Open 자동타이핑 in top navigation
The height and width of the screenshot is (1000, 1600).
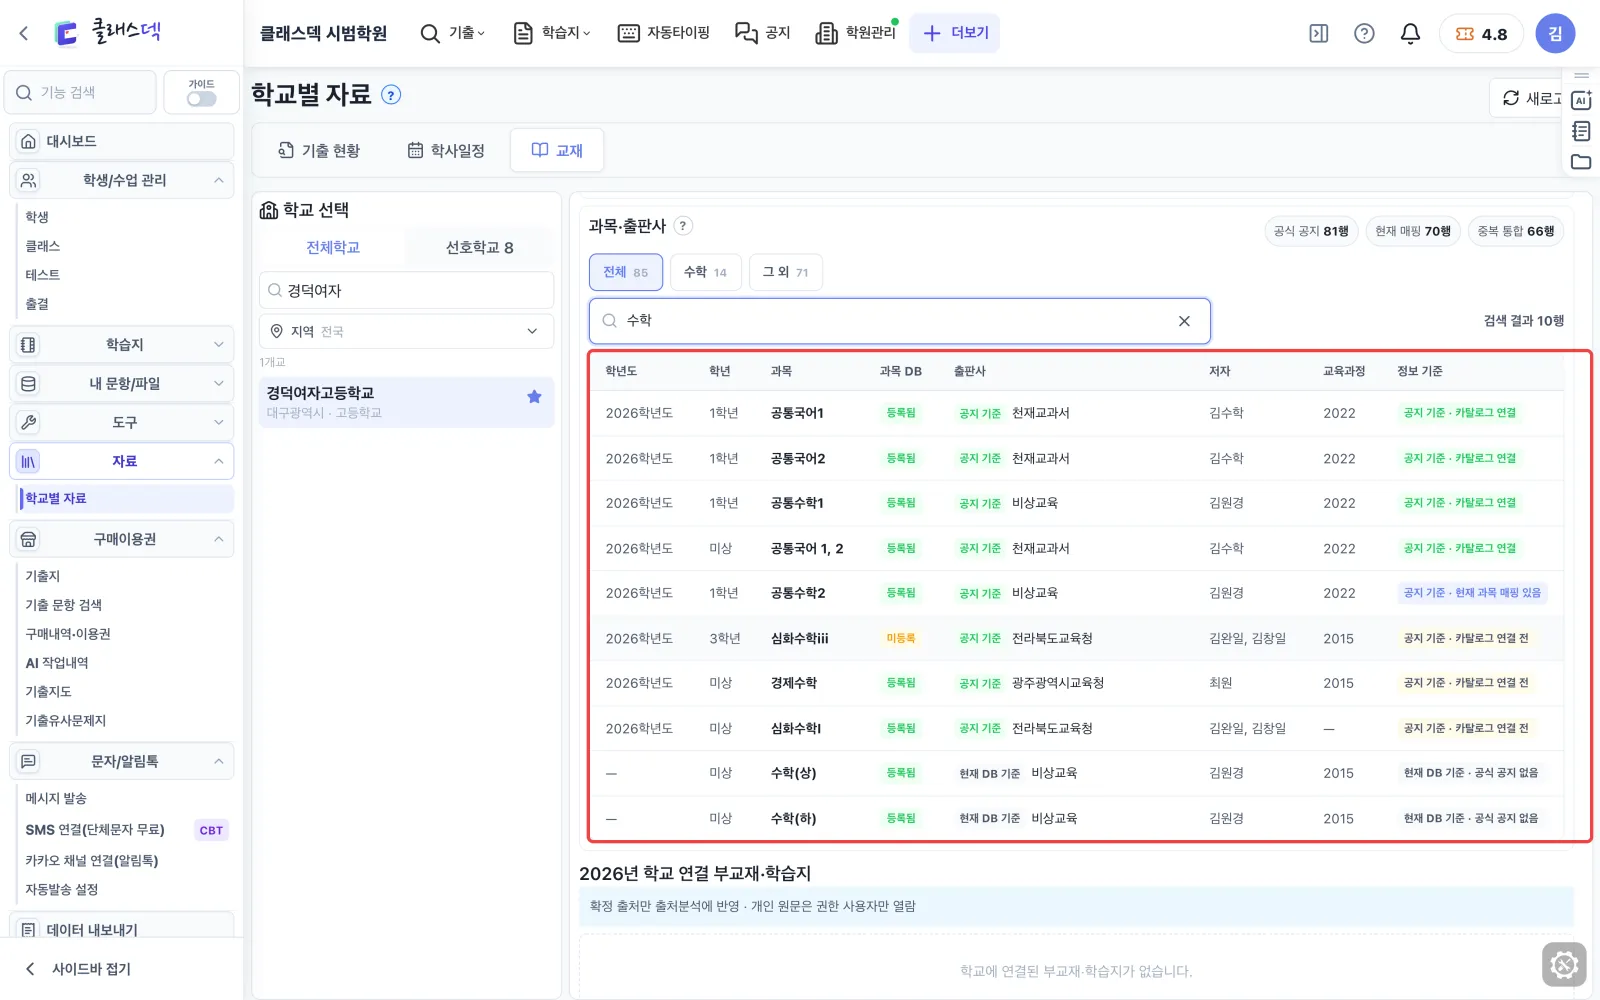[664, 33]
